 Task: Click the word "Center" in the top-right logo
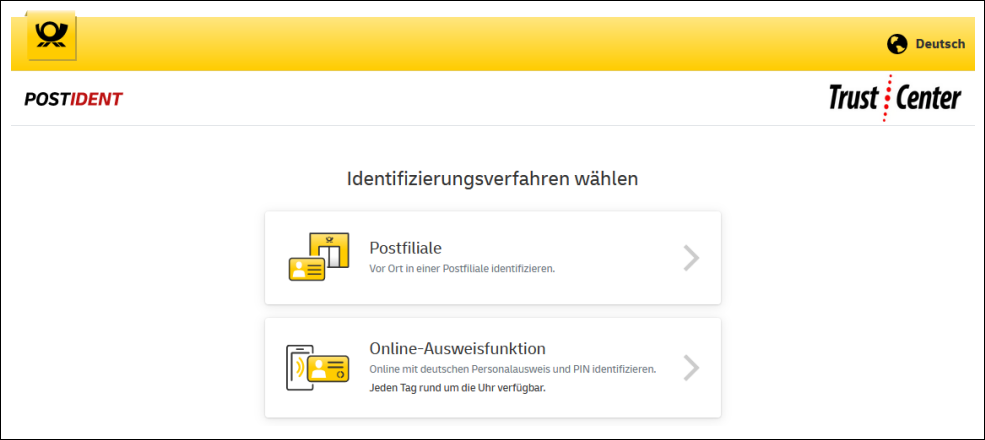pos(927,98)
